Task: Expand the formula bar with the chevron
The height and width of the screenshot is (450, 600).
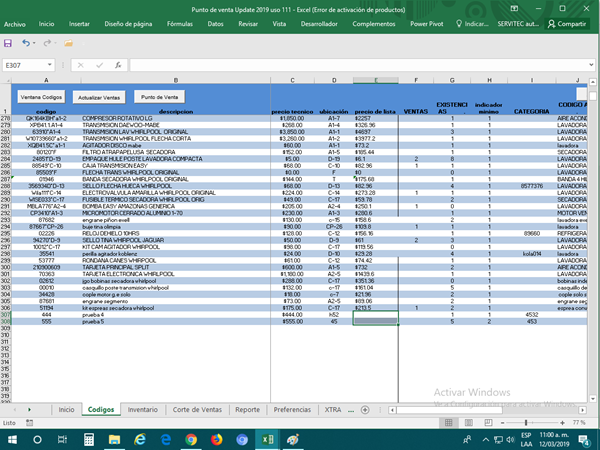Action: click(x=592, y=65)
